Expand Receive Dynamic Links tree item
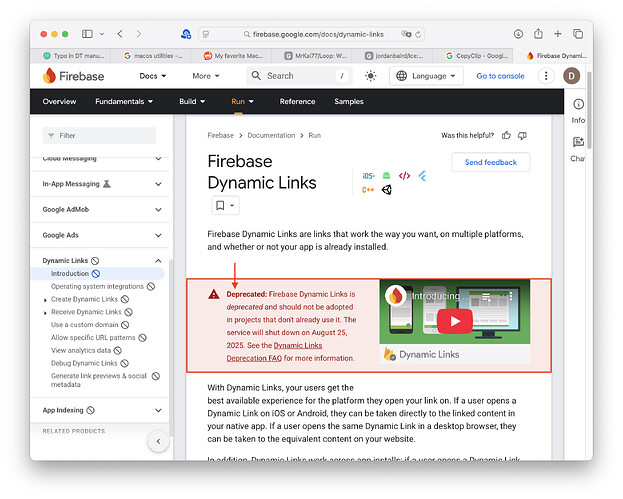Screen dimensions: 623x499 (45, 313)
